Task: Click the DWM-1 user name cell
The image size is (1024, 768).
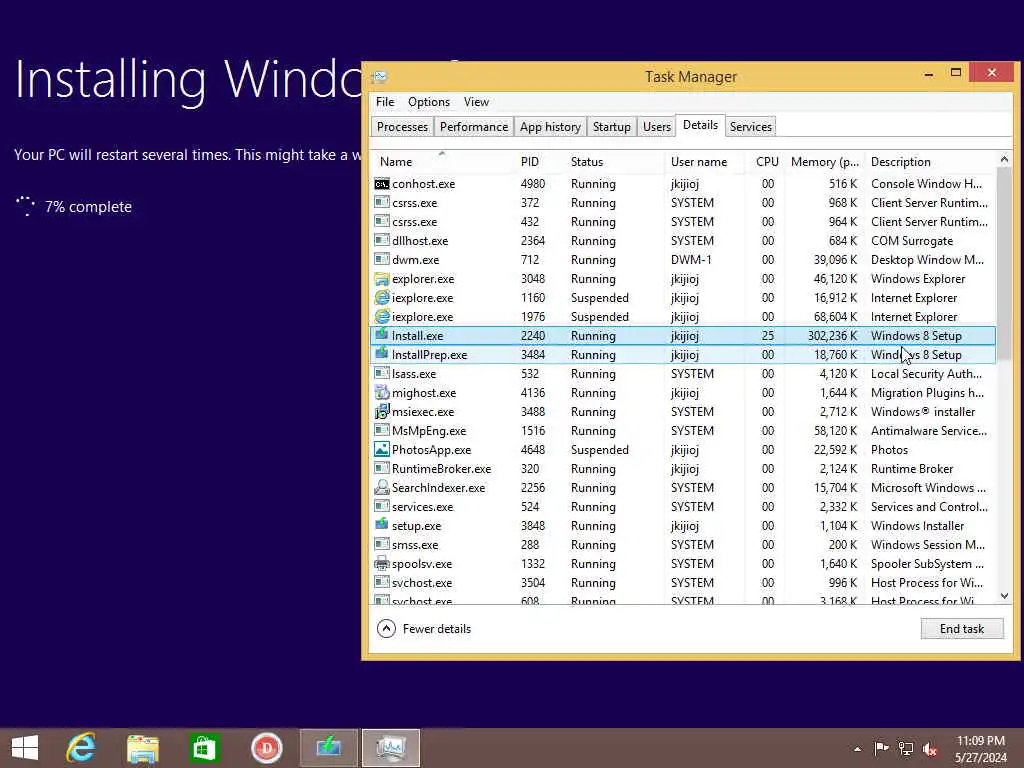Action: (x=691, y=260)
